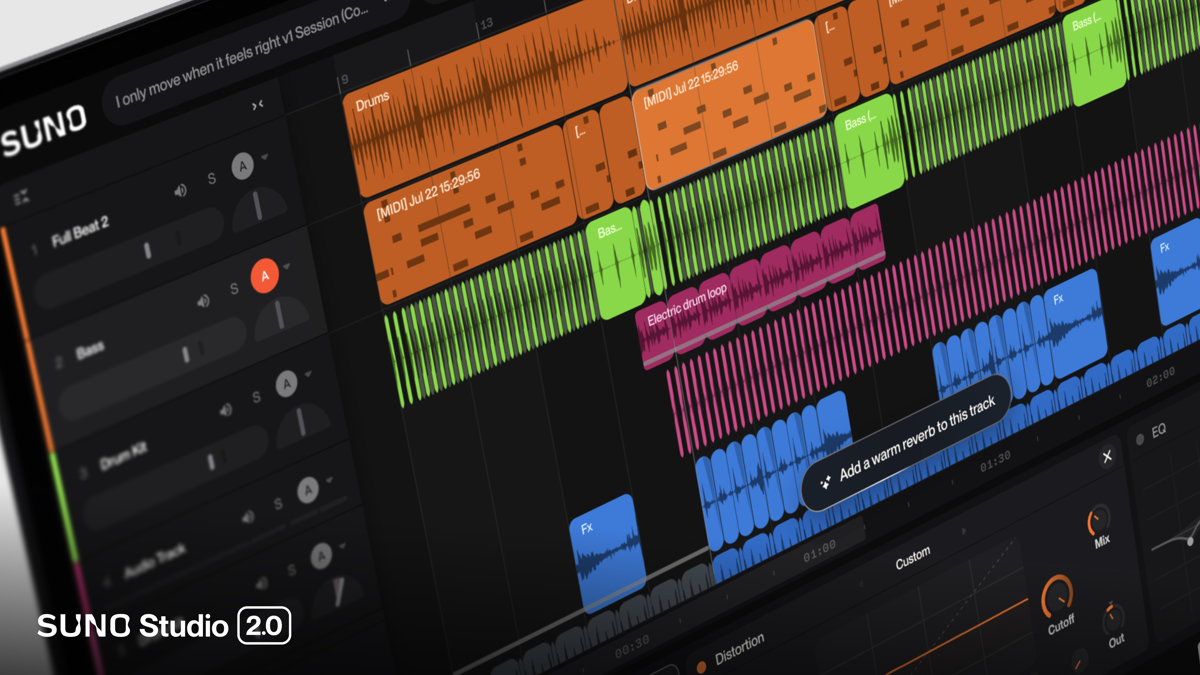Screen dimensions: 1200x675
Task: Click bar 9 on the ruler
Action: tap(343, 80)
